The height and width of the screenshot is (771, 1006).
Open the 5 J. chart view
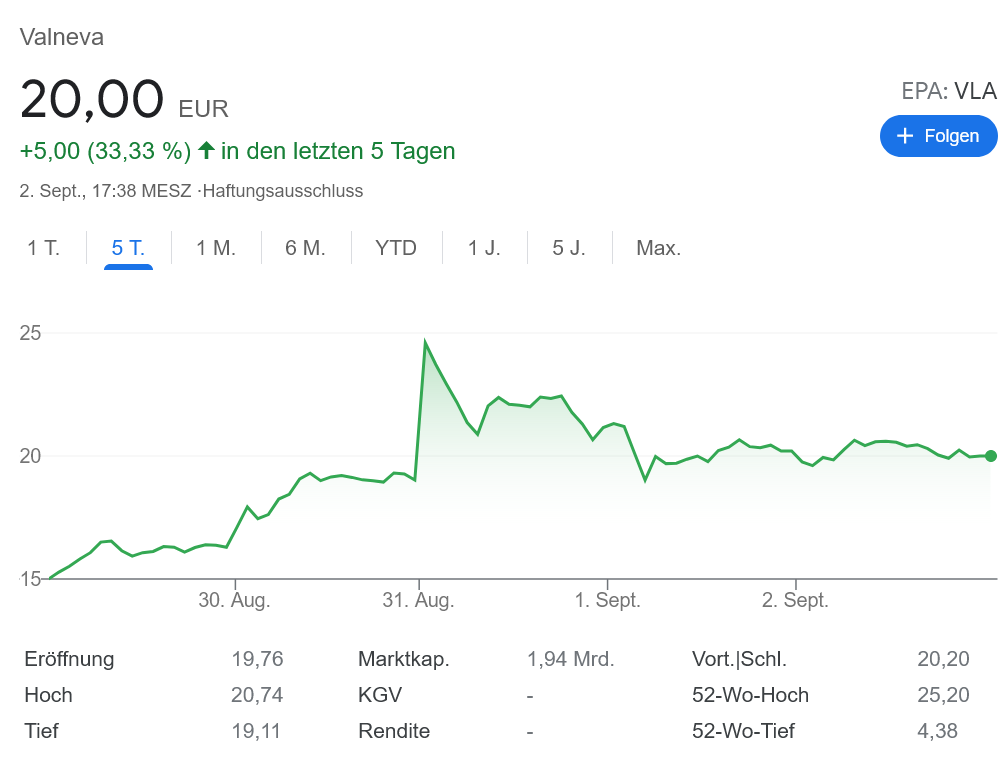tap(569, 248)
